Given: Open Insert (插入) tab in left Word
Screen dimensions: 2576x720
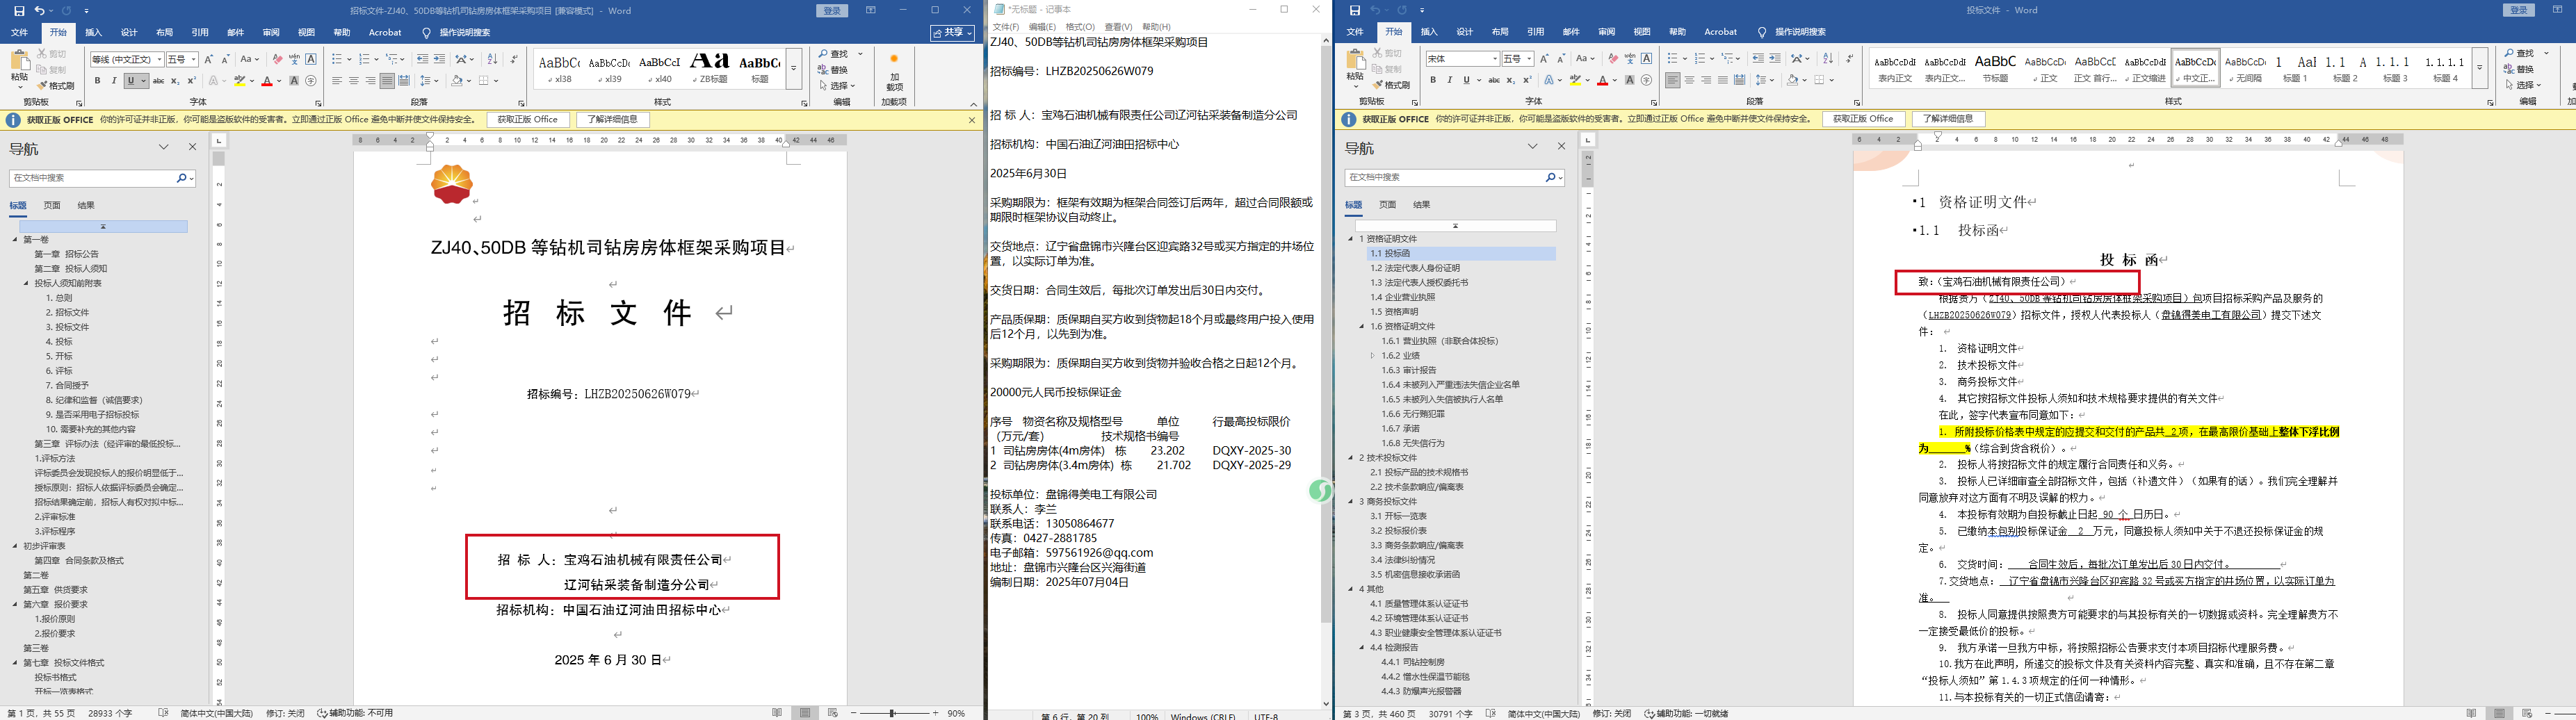Looking at the screenshot, I should click(x=93, y=32).
